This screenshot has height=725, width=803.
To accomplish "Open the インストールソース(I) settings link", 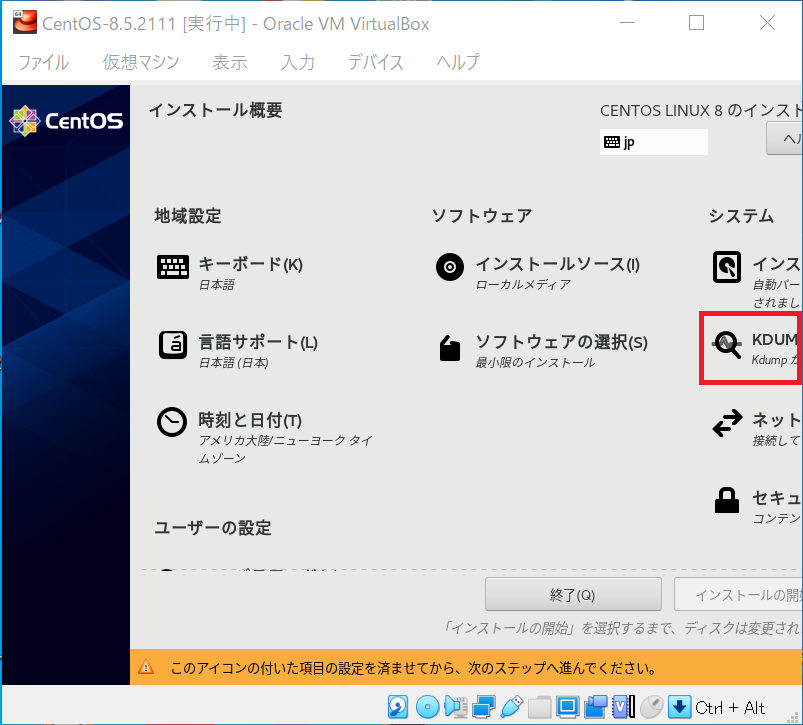I will point(558,264).
